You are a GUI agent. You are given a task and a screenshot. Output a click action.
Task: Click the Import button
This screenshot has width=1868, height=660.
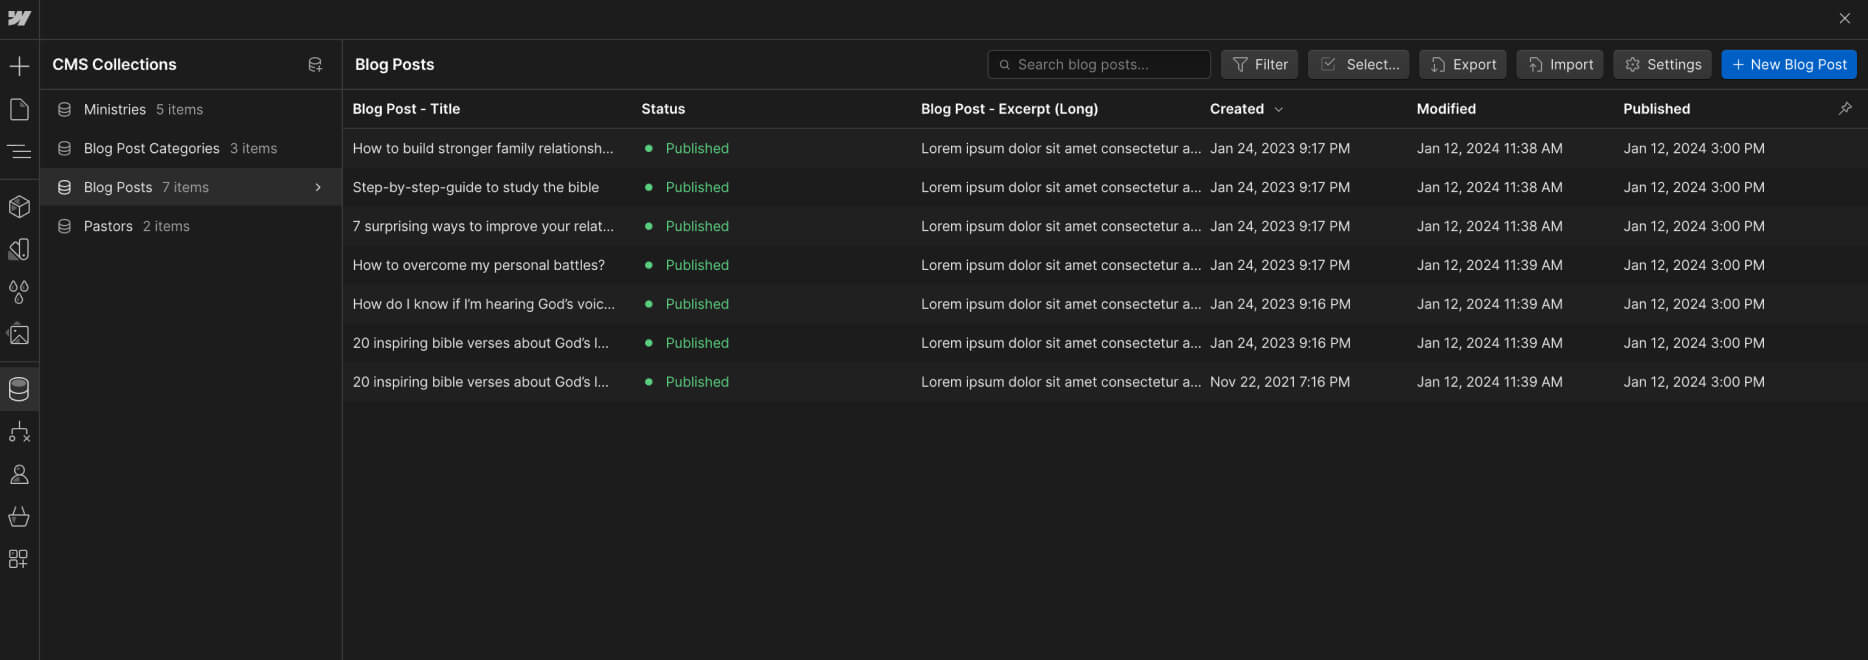pyautogui.click(x=1560, y=64)
